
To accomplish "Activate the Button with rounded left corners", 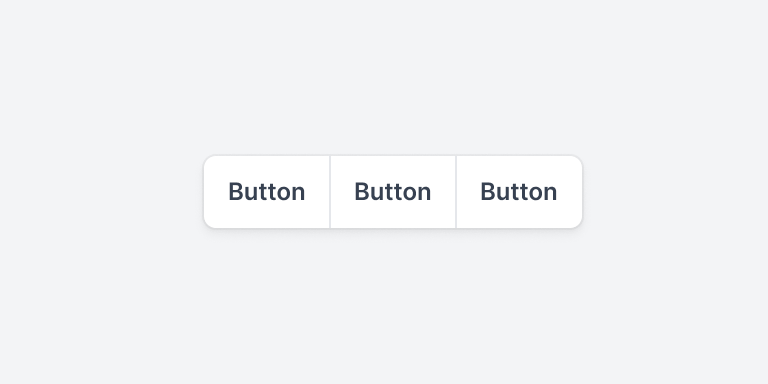I will click(x=267, y=192).
